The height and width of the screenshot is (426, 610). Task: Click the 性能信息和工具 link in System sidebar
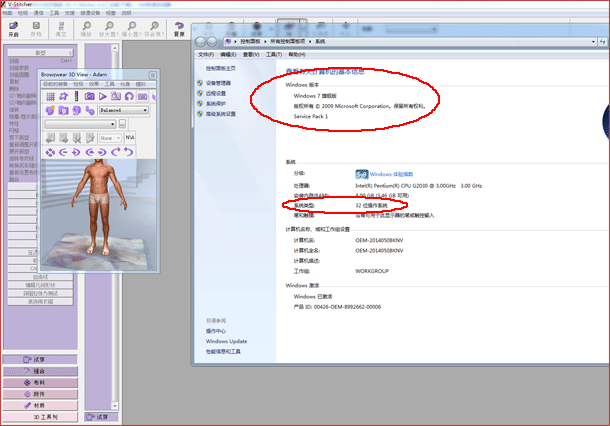tap(223, 352)
